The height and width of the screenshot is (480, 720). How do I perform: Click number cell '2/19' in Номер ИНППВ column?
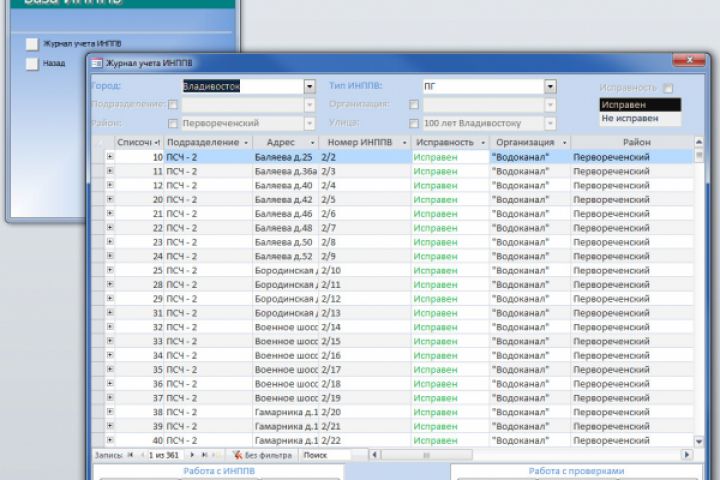[365, 398]
